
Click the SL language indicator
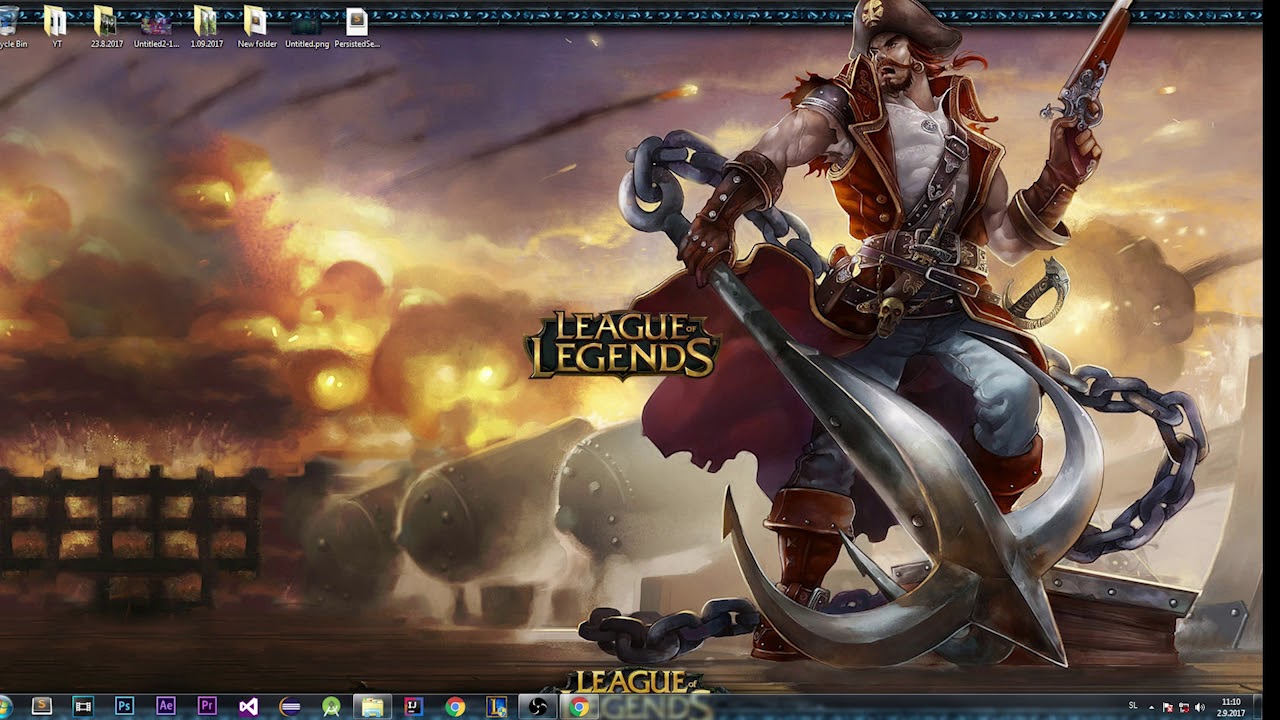tap(1133, 706)
